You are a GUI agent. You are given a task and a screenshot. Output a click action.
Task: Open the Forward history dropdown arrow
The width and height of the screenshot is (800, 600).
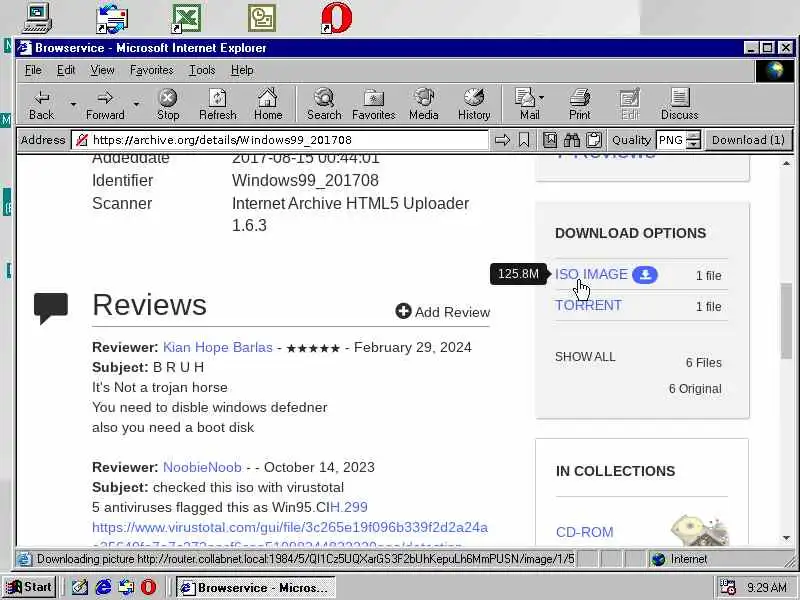tap(136, 105)
